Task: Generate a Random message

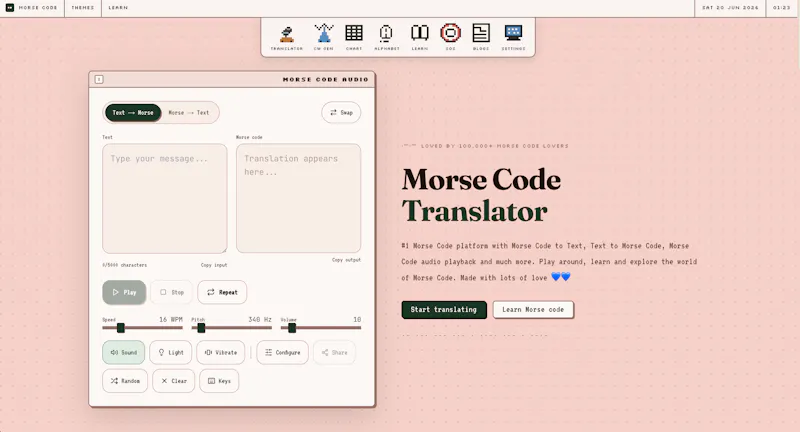Action: [x=125, y=381]
